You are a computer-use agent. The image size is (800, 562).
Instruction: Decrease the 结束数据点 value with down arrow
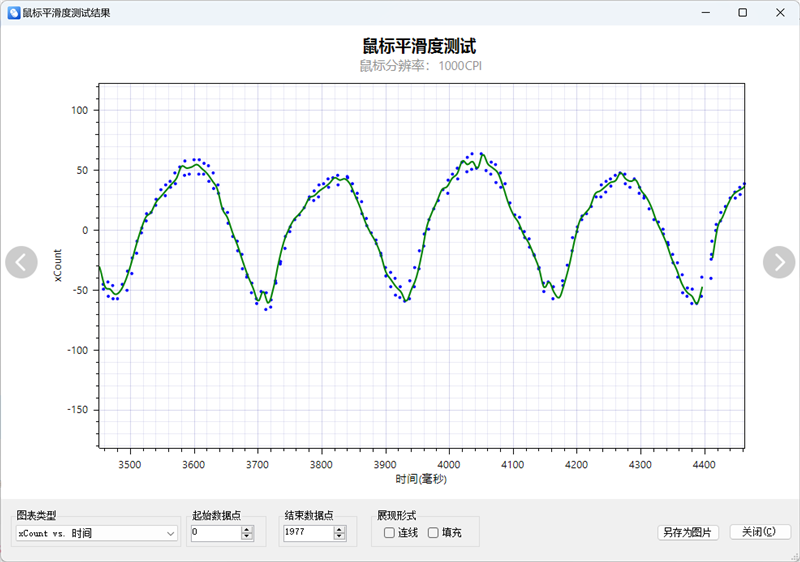click(x=339, y=537)
